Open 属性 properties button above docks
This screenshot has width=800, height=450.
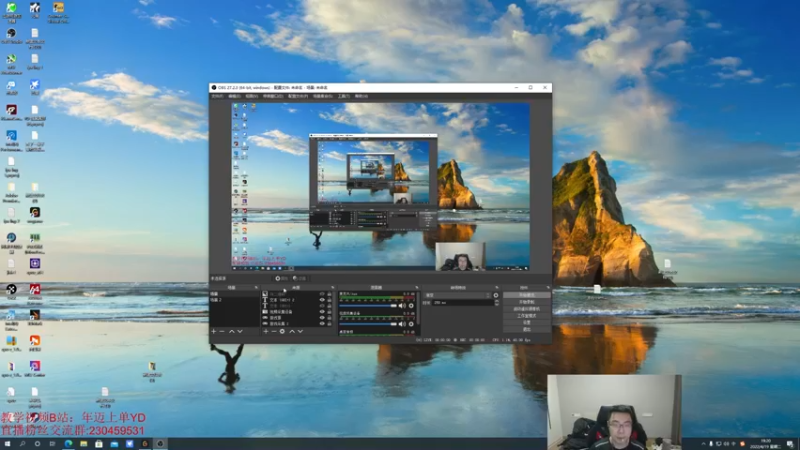pos(282,279)
